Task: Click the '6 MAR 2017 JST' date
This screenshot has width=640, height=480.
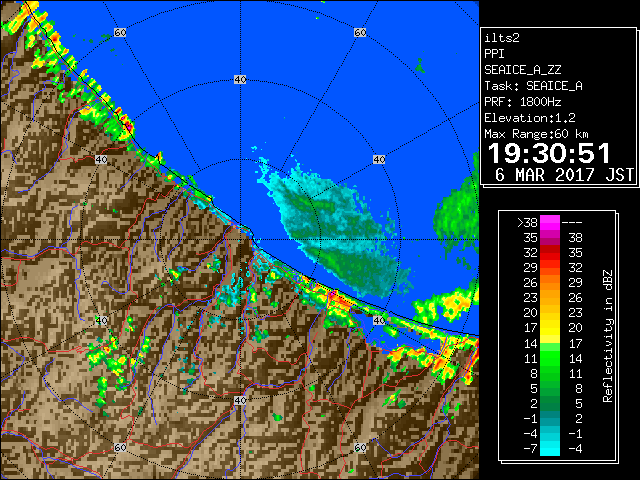Action: pyautogui.click(x=564, y=175)
